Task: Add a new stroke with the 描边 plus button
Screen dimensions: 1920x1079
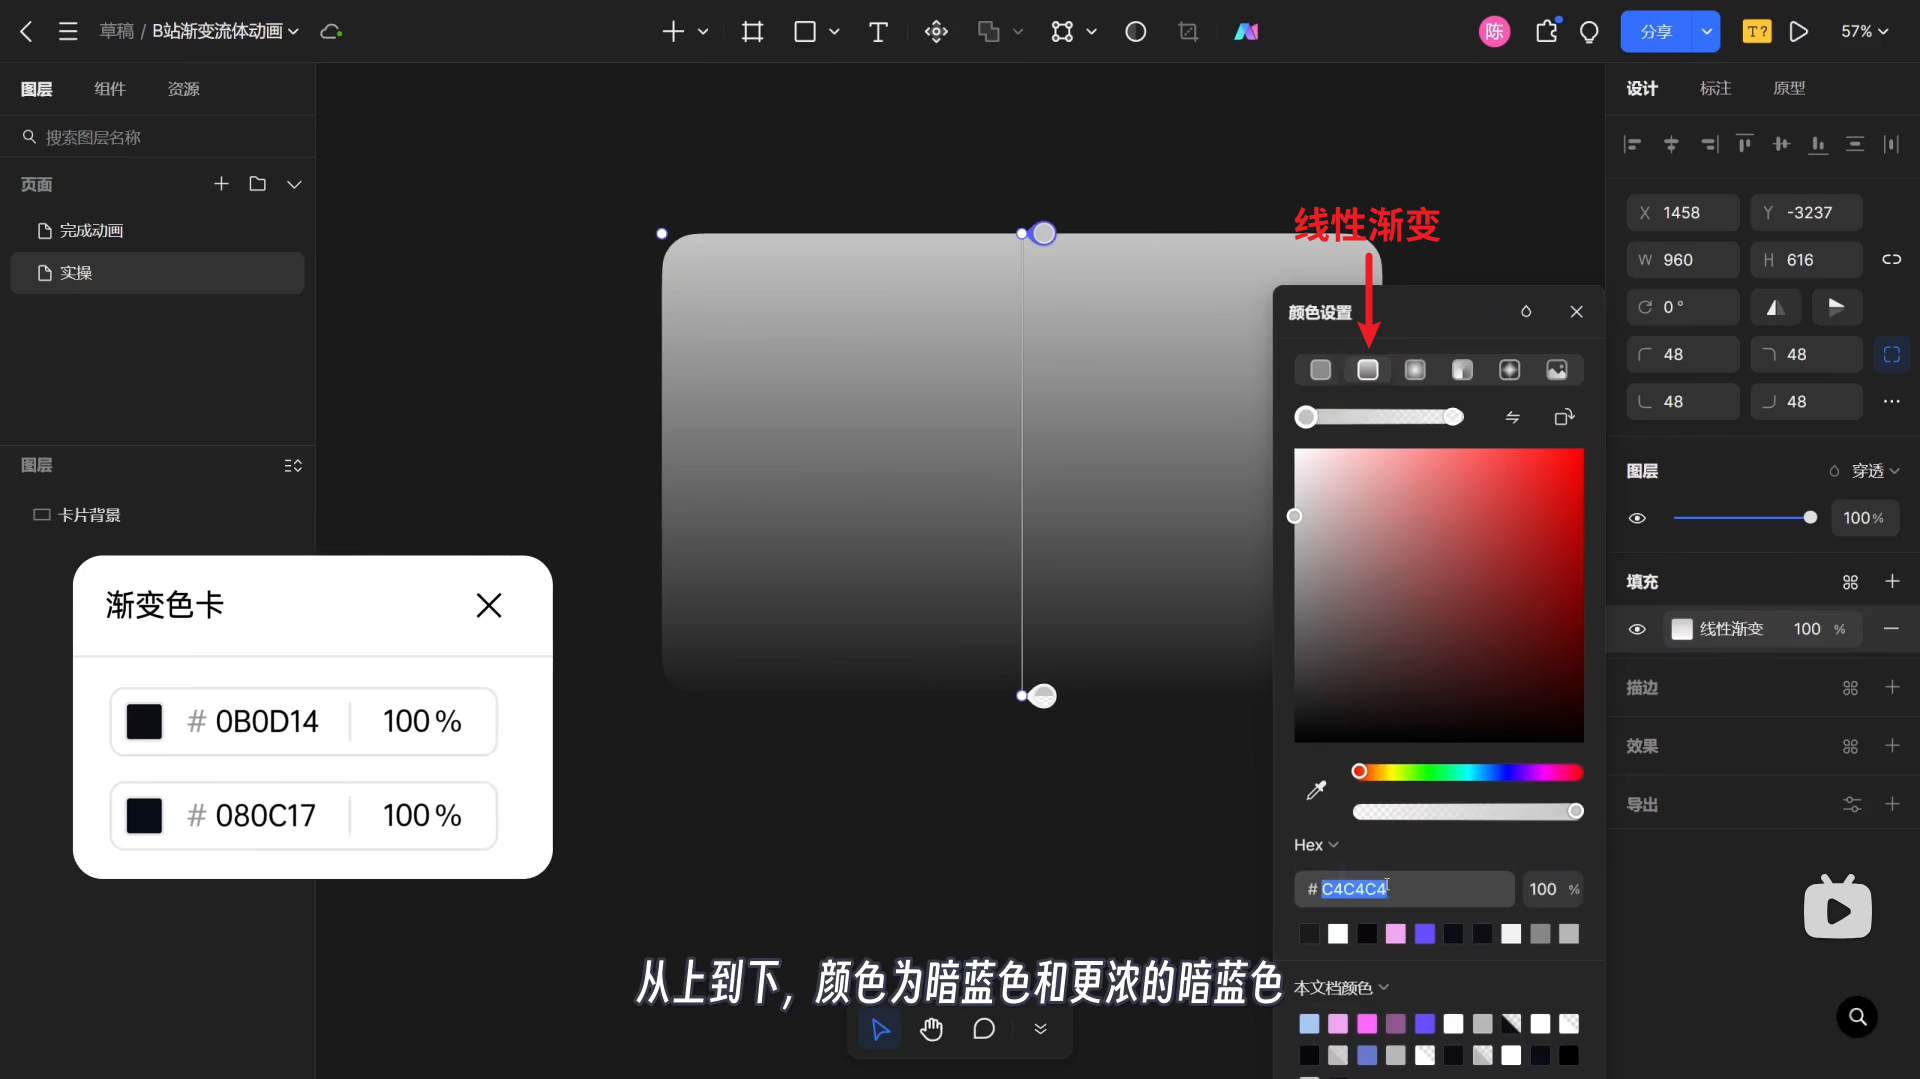Action: tap(1892, 688)
